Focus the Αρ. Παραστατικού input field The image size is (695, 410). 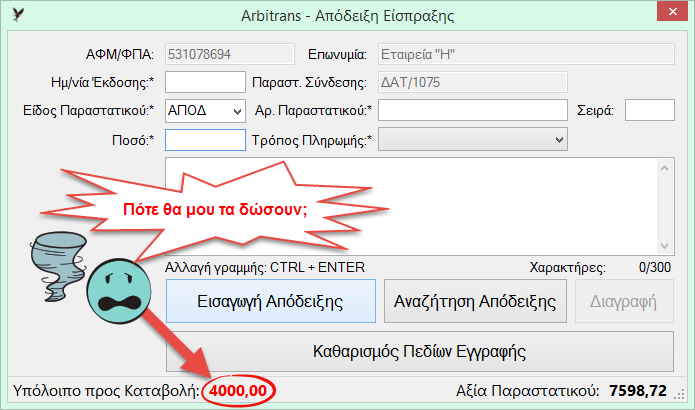pyautogui.click(x=472, y=110)
